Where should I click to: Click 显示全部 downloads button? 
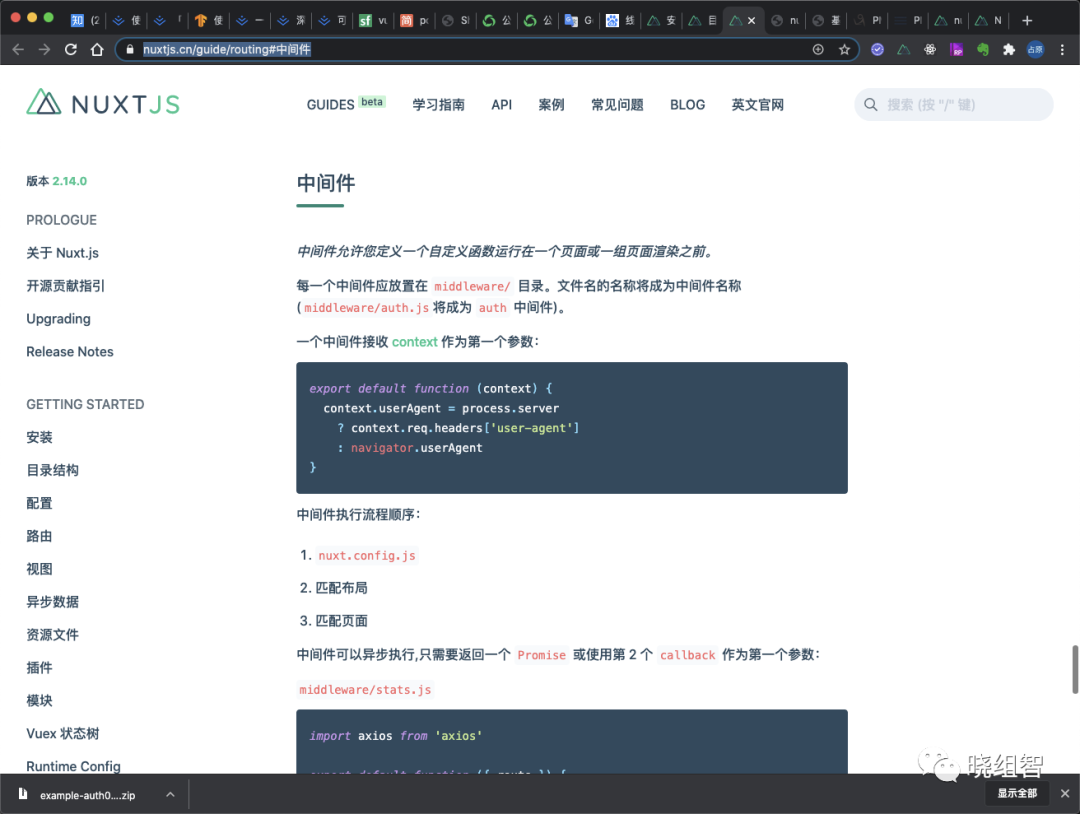(1017, 793)
